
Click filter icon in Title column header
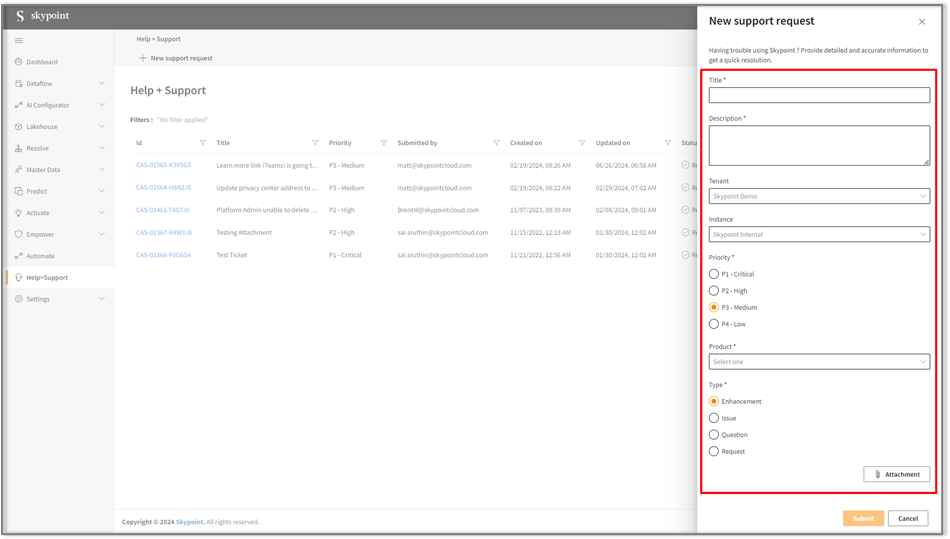316,143
